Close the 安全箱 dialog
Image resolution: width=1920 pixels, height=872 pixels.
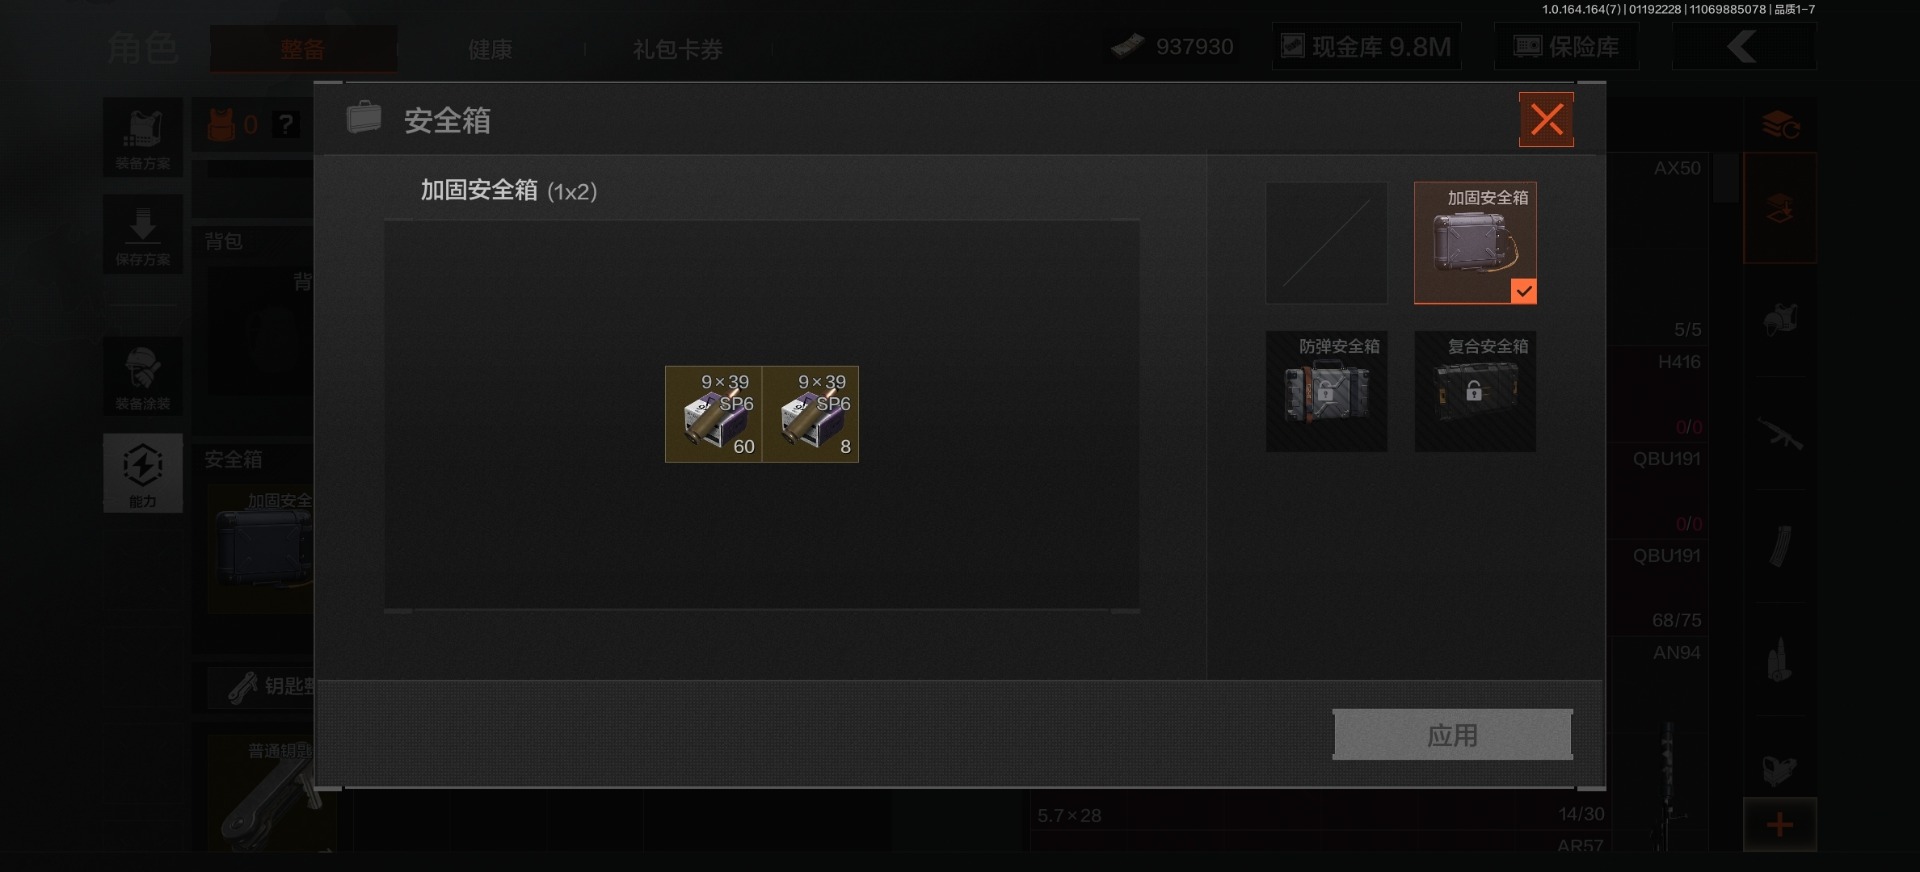click(x=1546, y=120)
